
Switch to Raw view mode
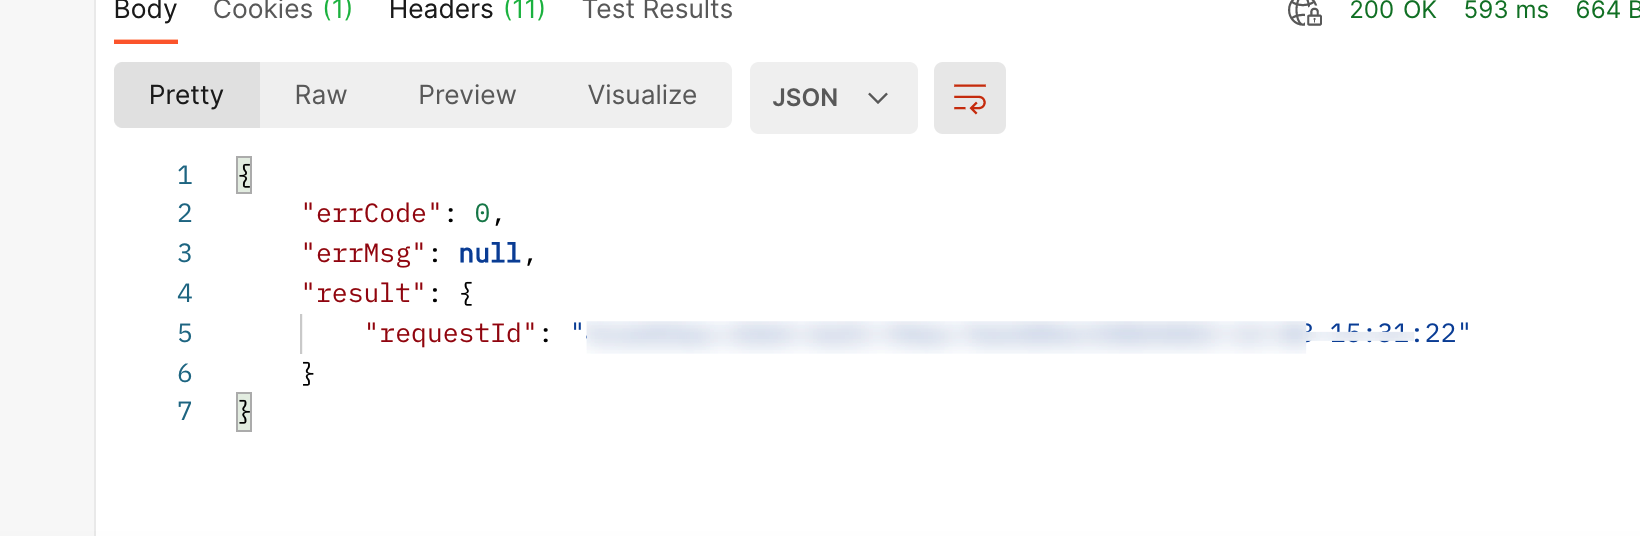point(321,95)
